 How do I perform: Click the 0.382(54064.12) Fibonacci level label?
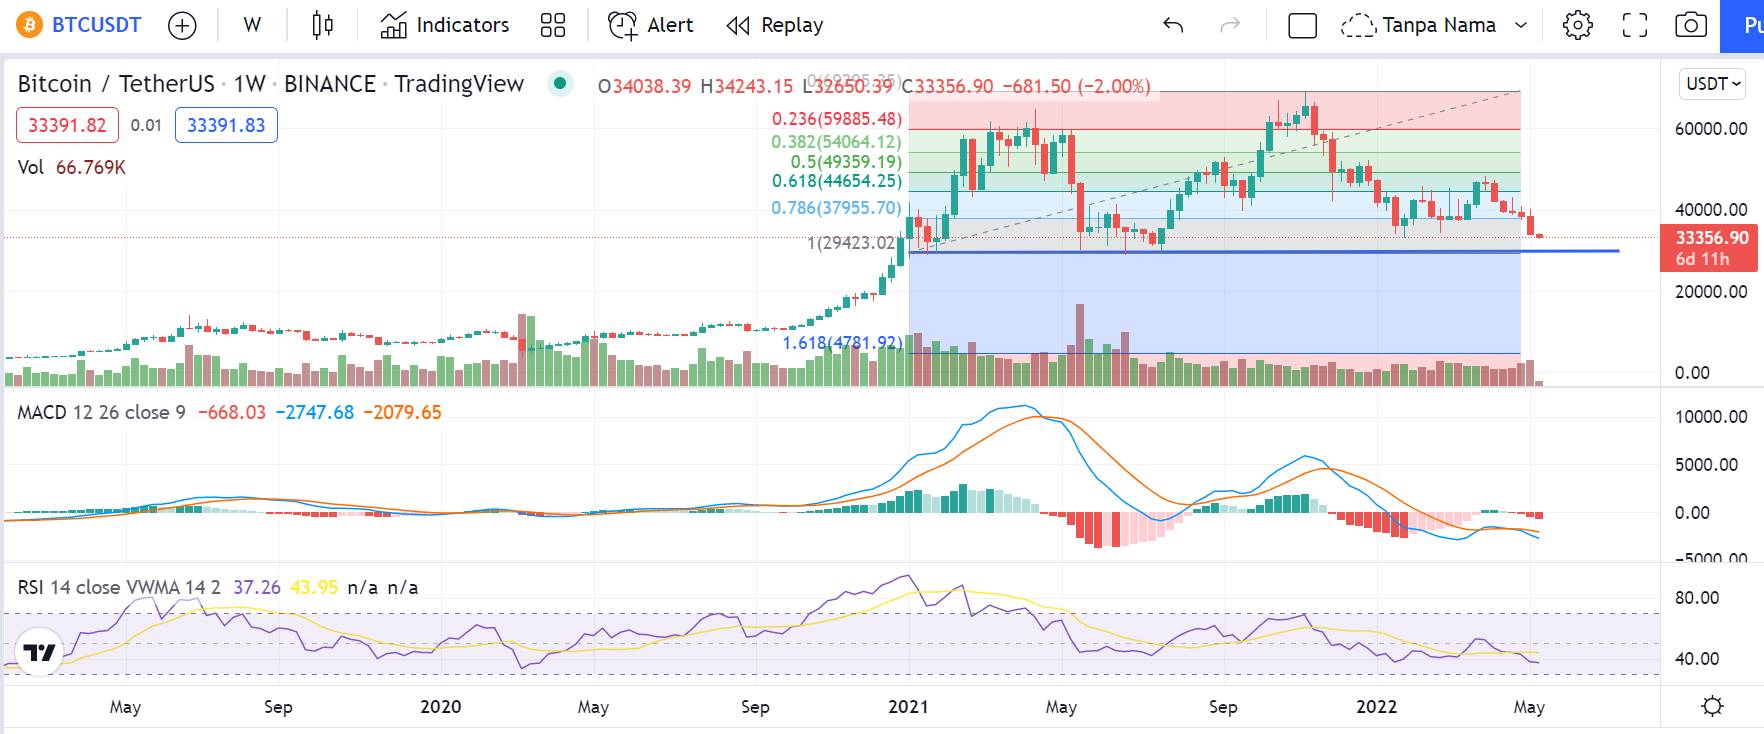(837, 142)
